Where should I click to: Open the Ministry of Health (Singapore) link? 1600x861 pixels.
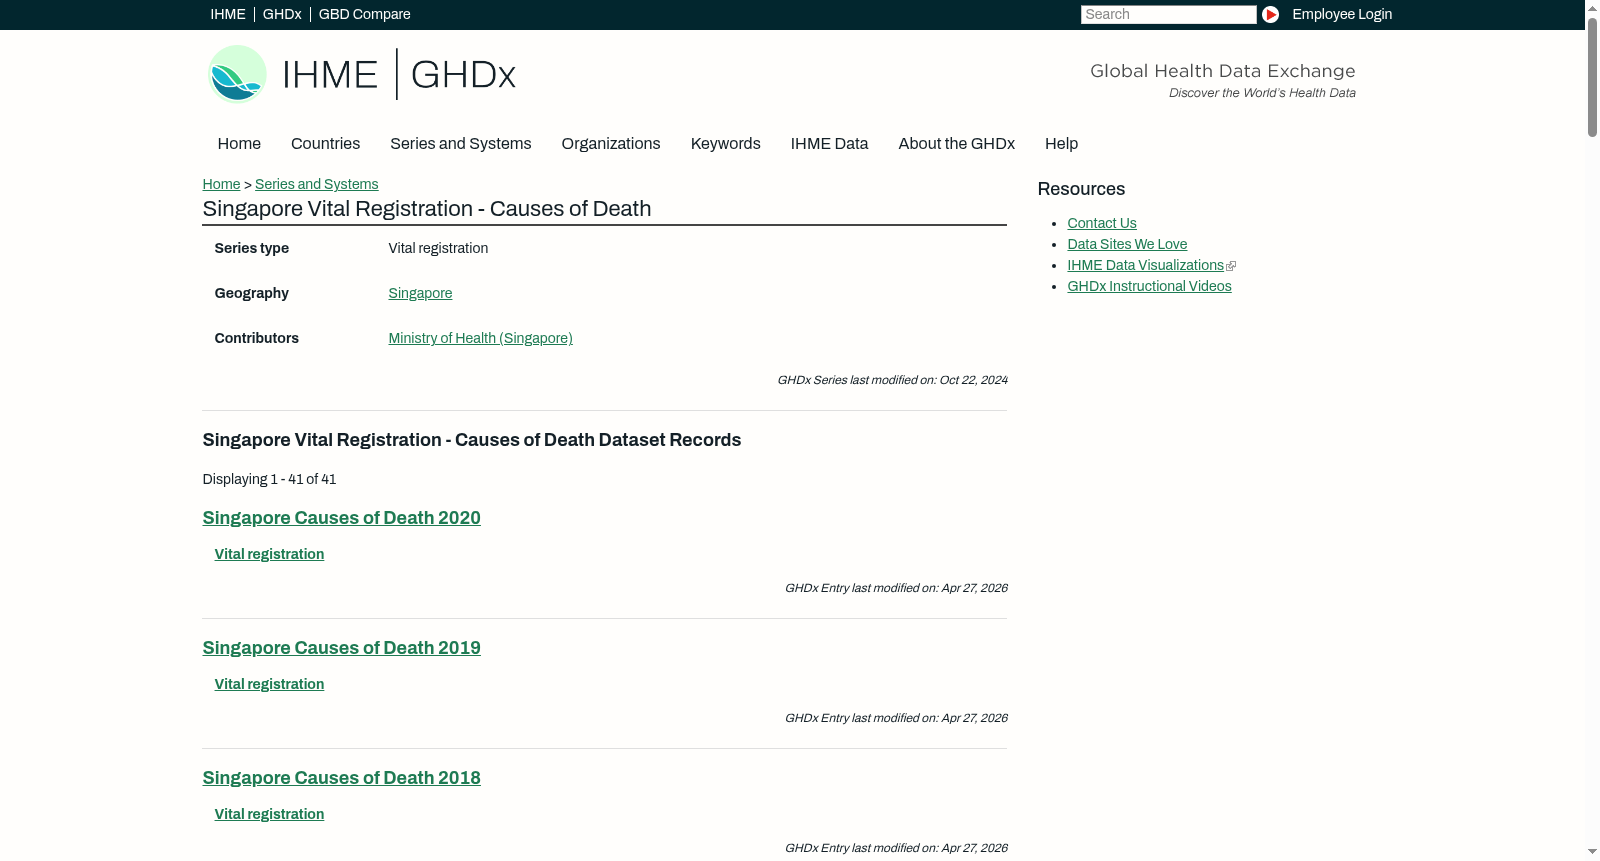pyautogui.click(x=481, y=338)
